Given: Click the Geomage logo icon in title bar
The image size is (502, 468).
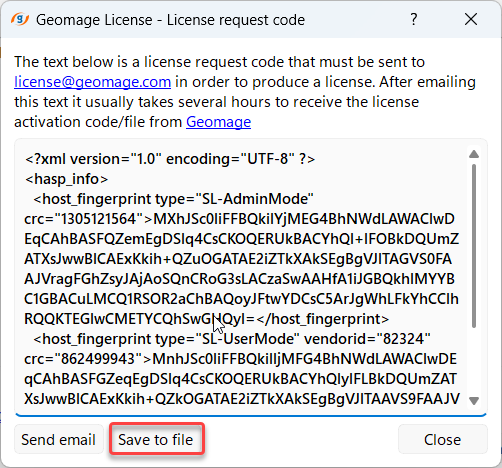Looking at the screenshot, I should click(x=20, y=19).
